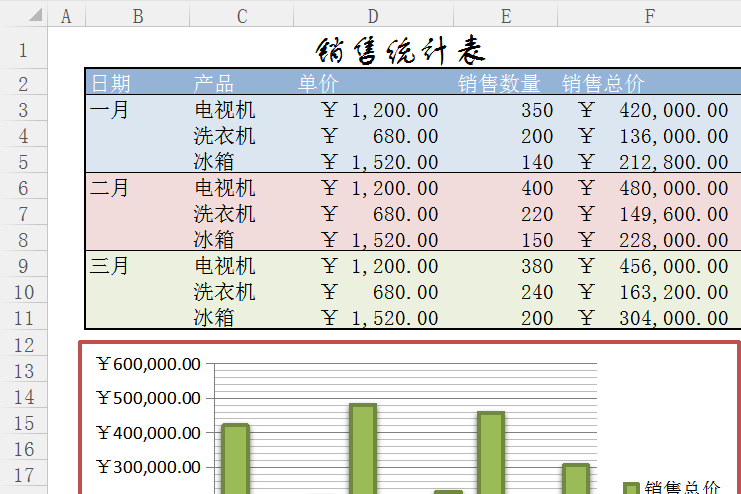
Task: Select the 日期 header cell
Action: [x=111, y=83]
